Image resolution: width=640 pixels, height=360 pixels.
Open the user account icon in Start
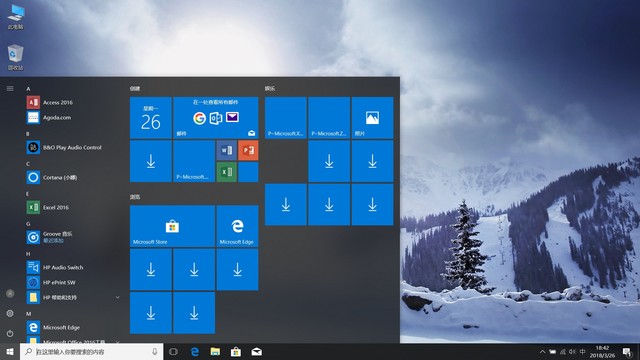[x=10, y=293]
